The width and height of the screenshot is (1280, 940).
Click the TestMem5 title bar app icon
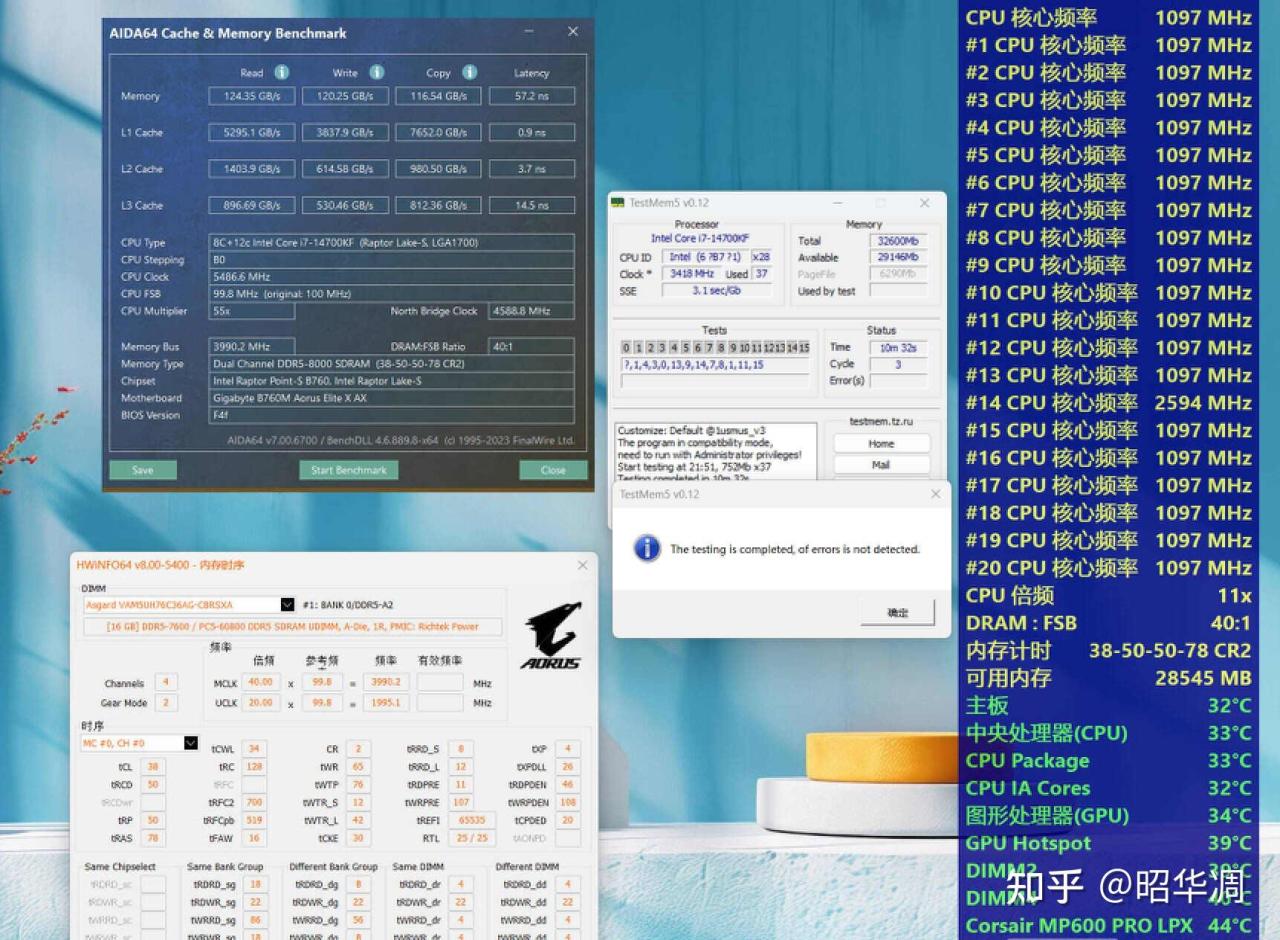[x=618, y=203]
